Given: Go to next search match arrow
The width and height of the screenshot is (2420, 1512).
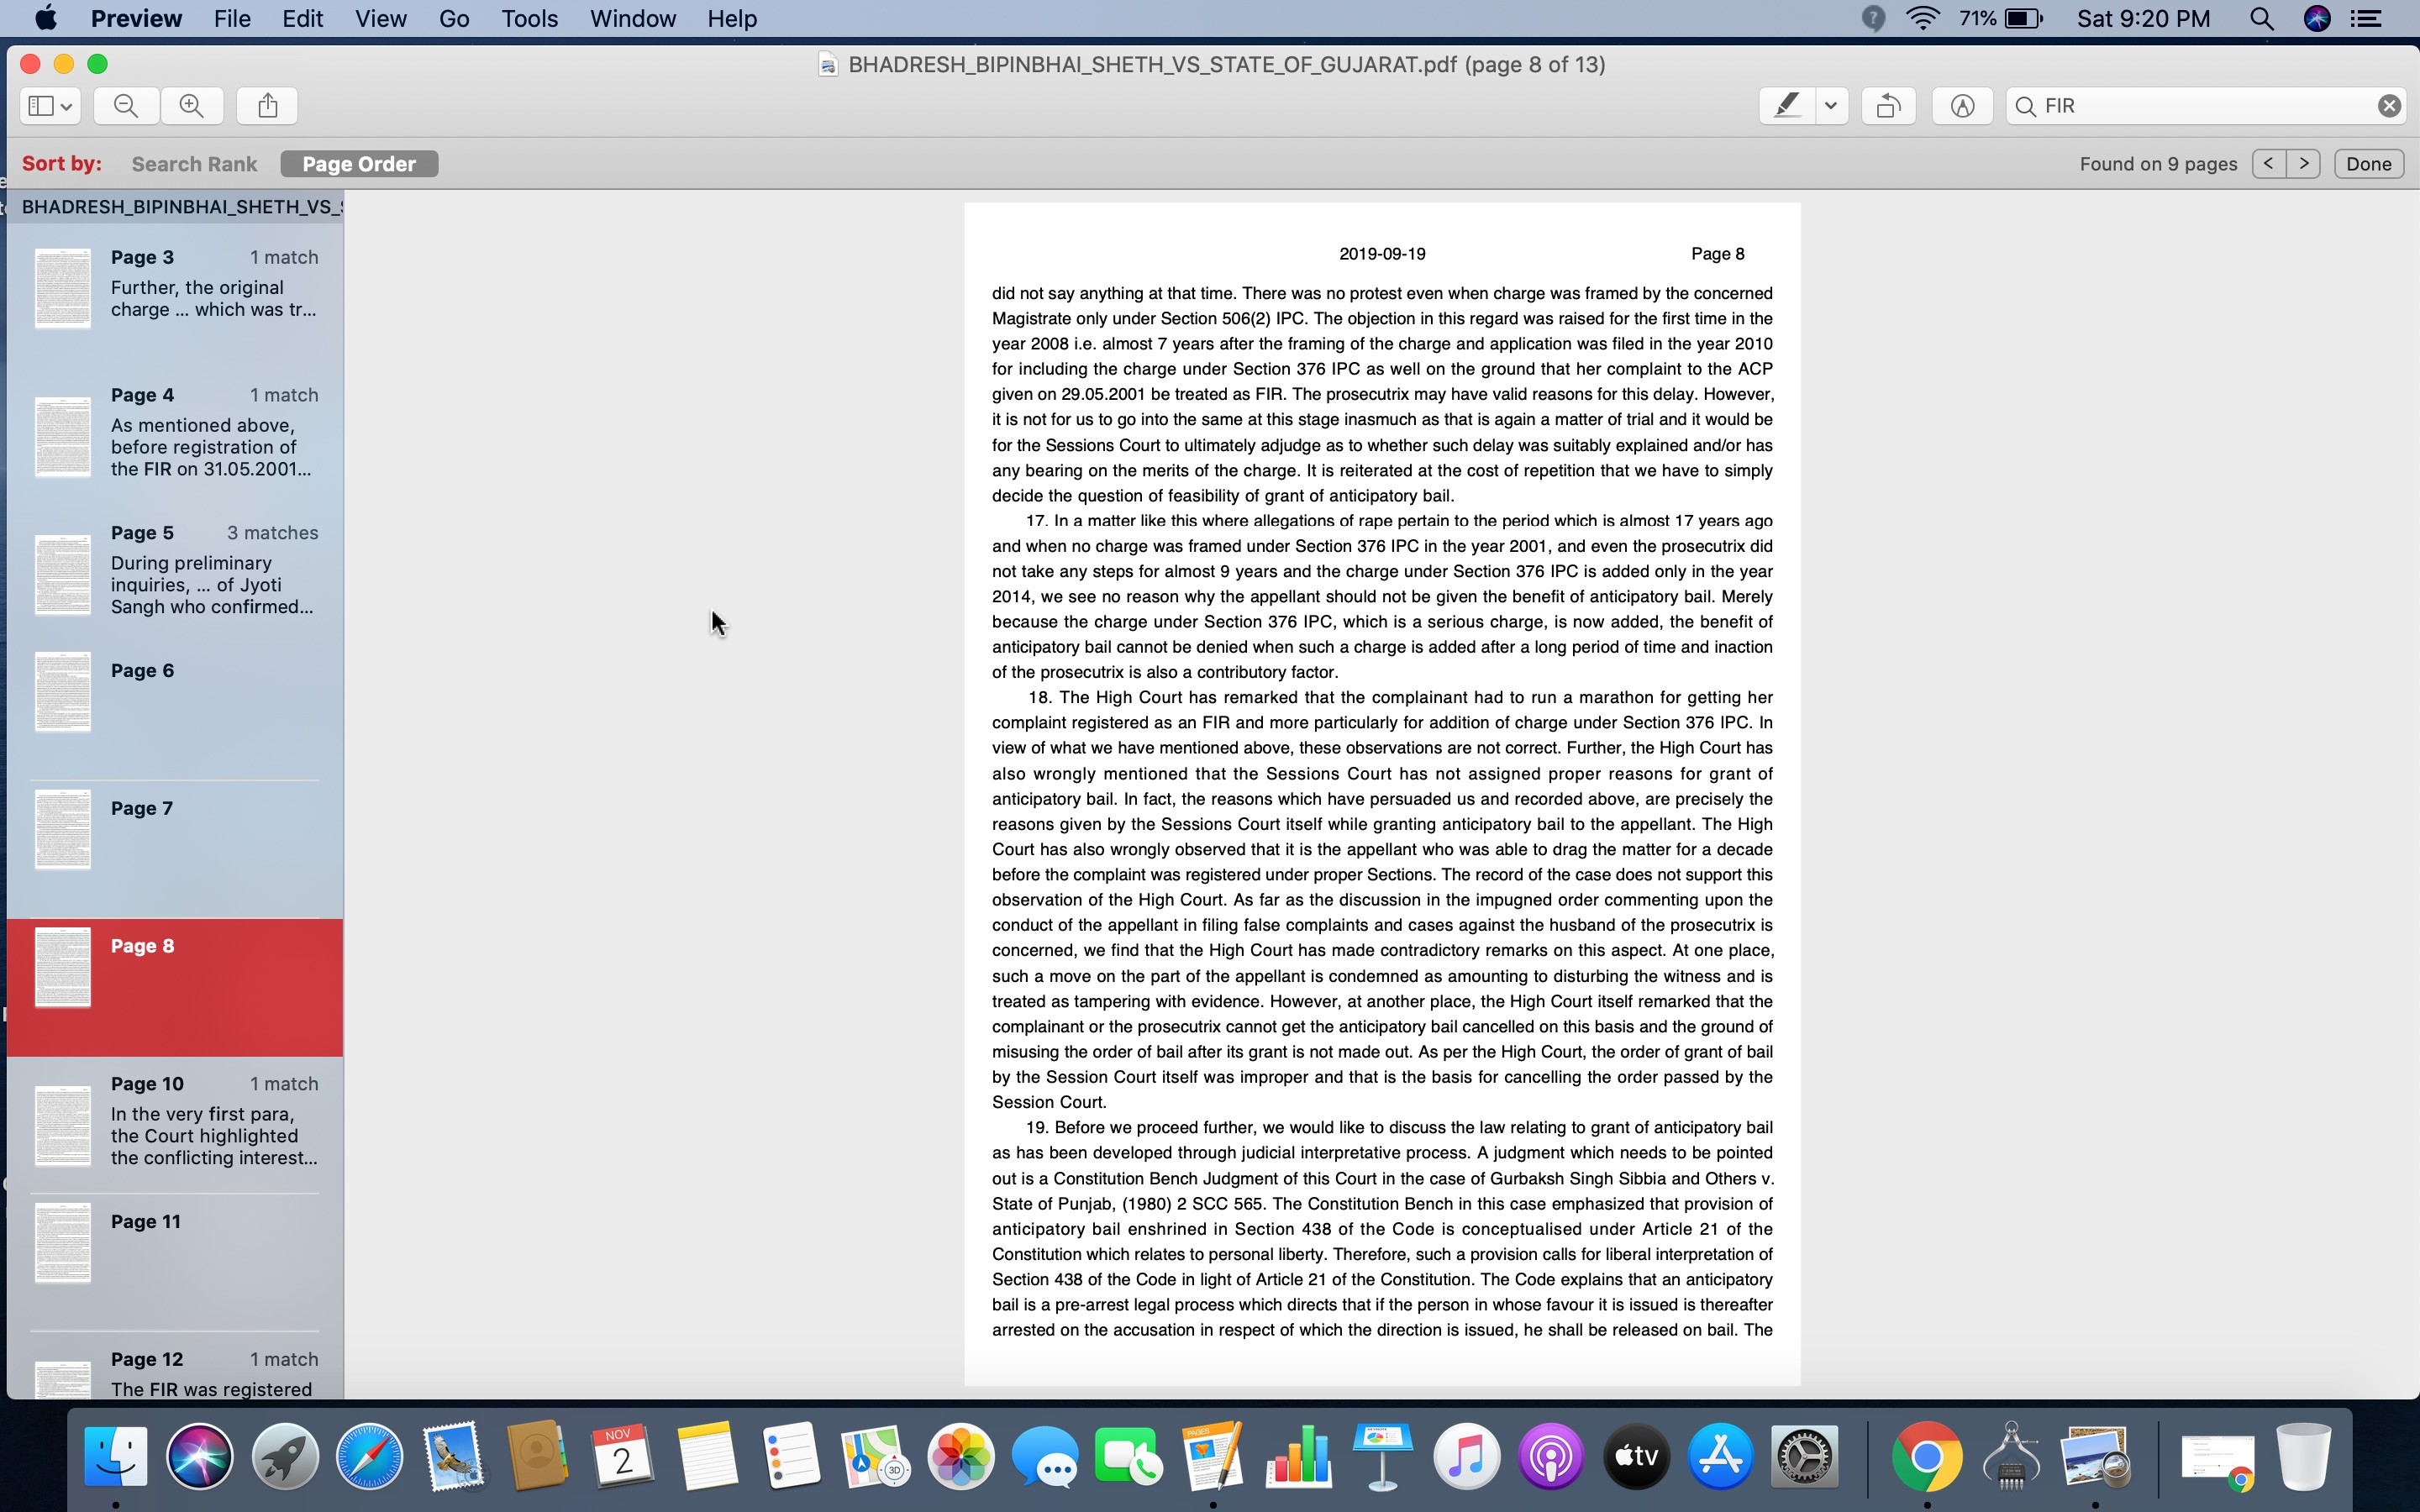Looking at the screenshot, I should (2304, 163).
